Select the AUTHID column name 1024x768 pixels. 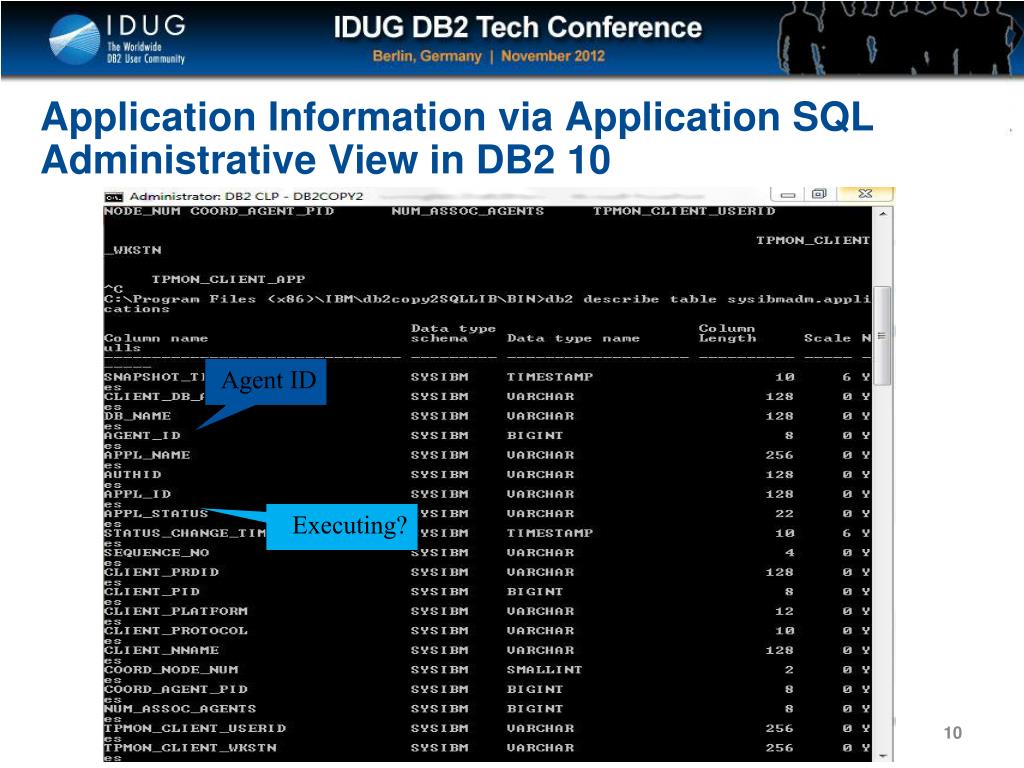[x=133, y=475]
